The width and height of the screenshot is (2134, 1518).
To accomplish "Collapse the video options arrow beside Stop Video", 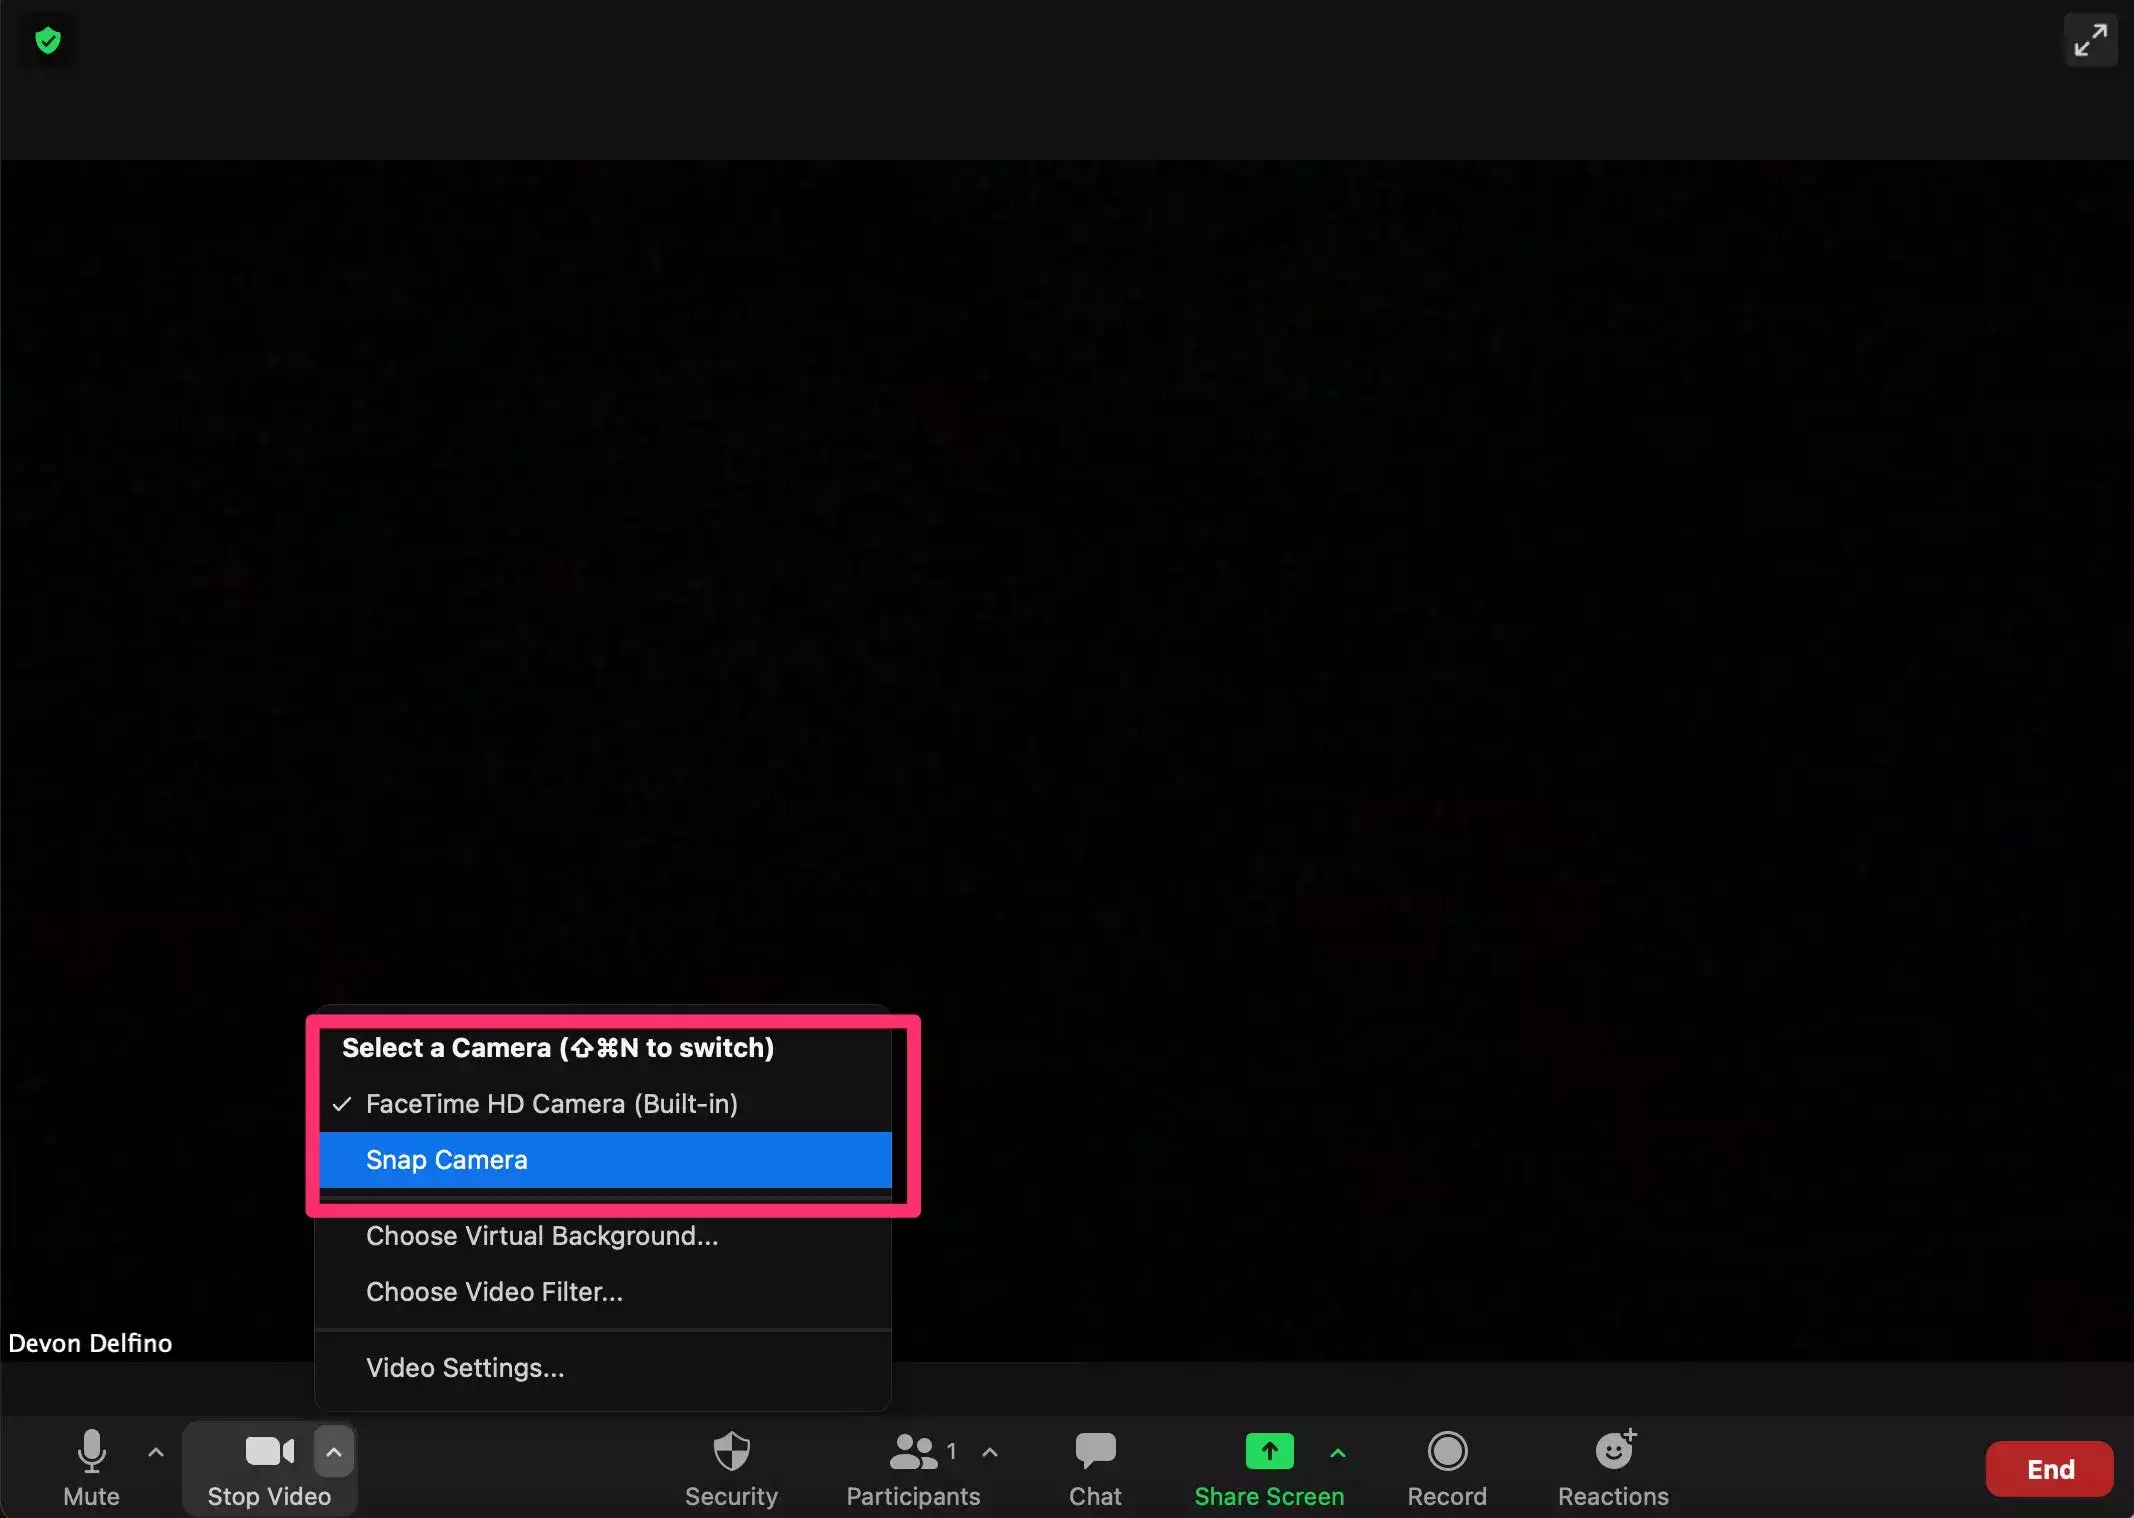I will 334,1452.
